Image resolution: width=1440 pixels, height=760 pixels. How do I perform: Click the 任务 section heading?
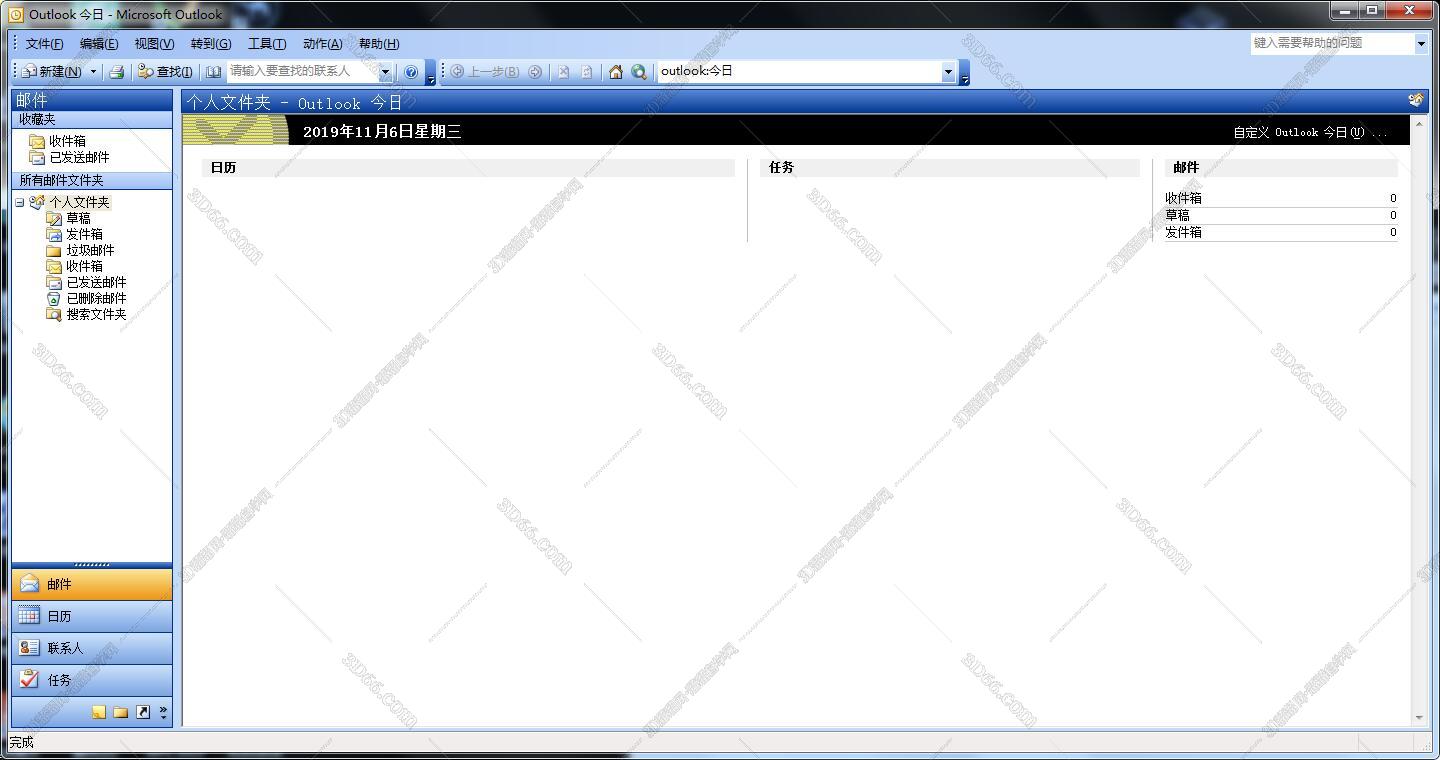(782, 168)
